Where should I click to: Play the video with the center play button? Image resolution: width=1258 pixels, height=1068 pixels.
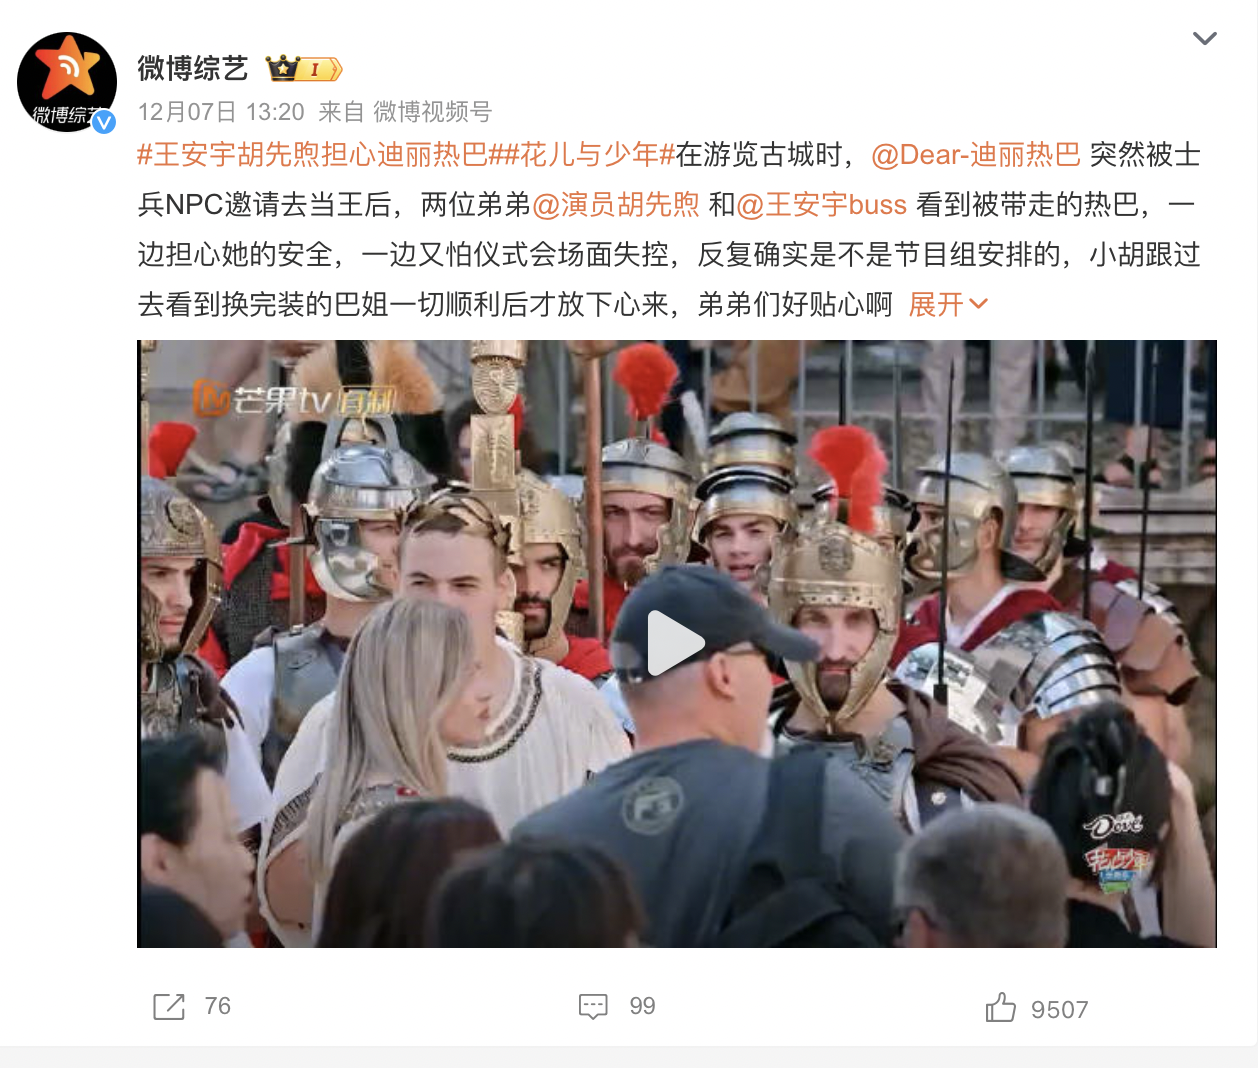(676, 643)
